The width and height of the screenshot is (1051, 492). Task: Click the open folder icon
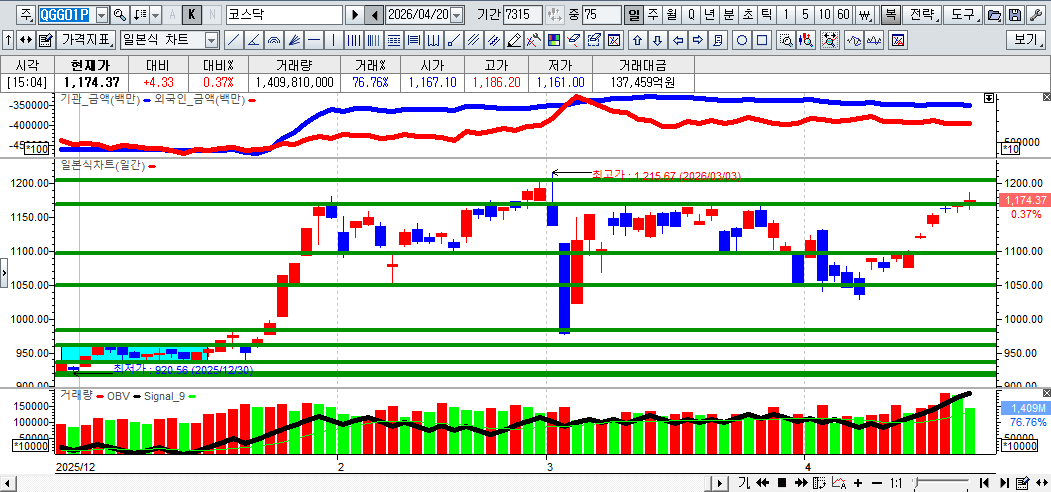click(x=993, y=15)
